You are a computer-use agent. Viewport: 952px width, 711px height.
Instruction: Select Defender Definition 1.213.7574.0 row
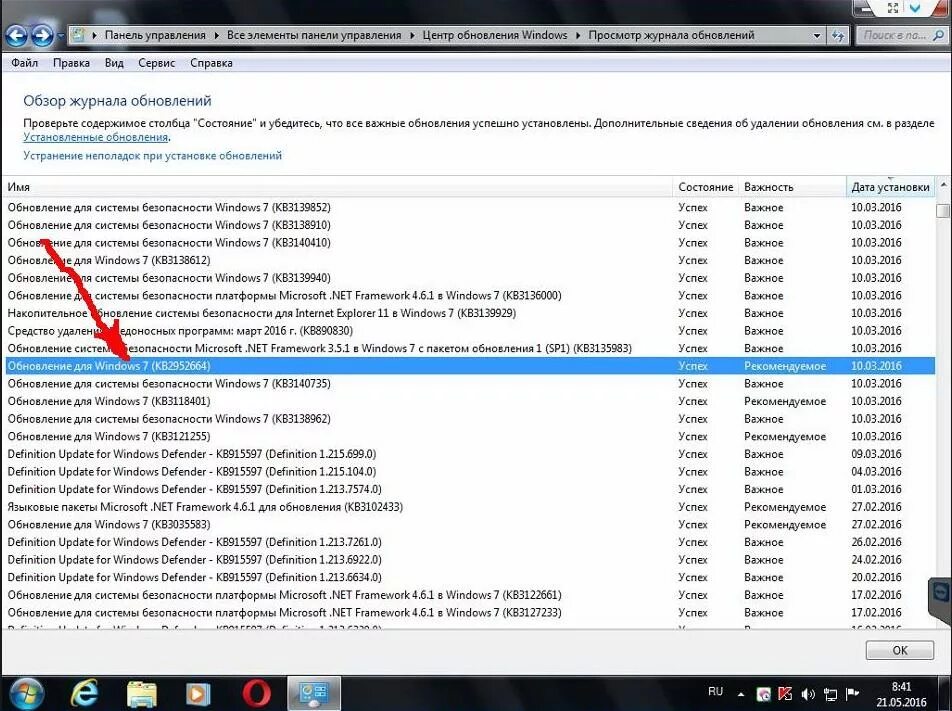(469, 489)
